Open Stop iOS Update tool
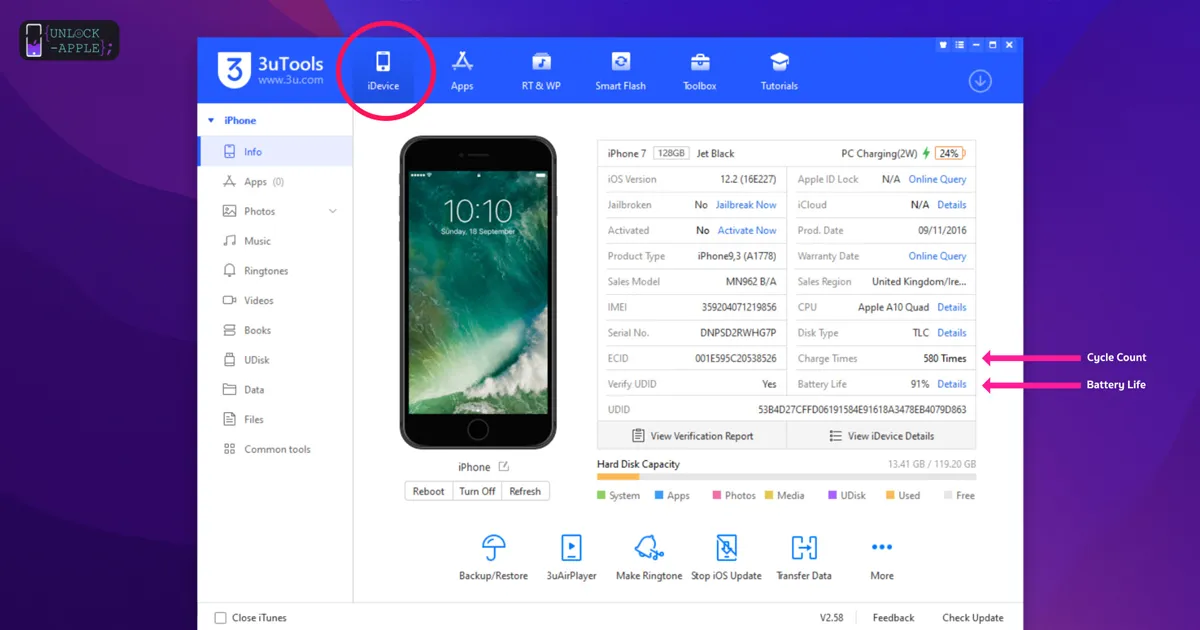Viewport: 1200px width, 630px height. click(727, 557)
